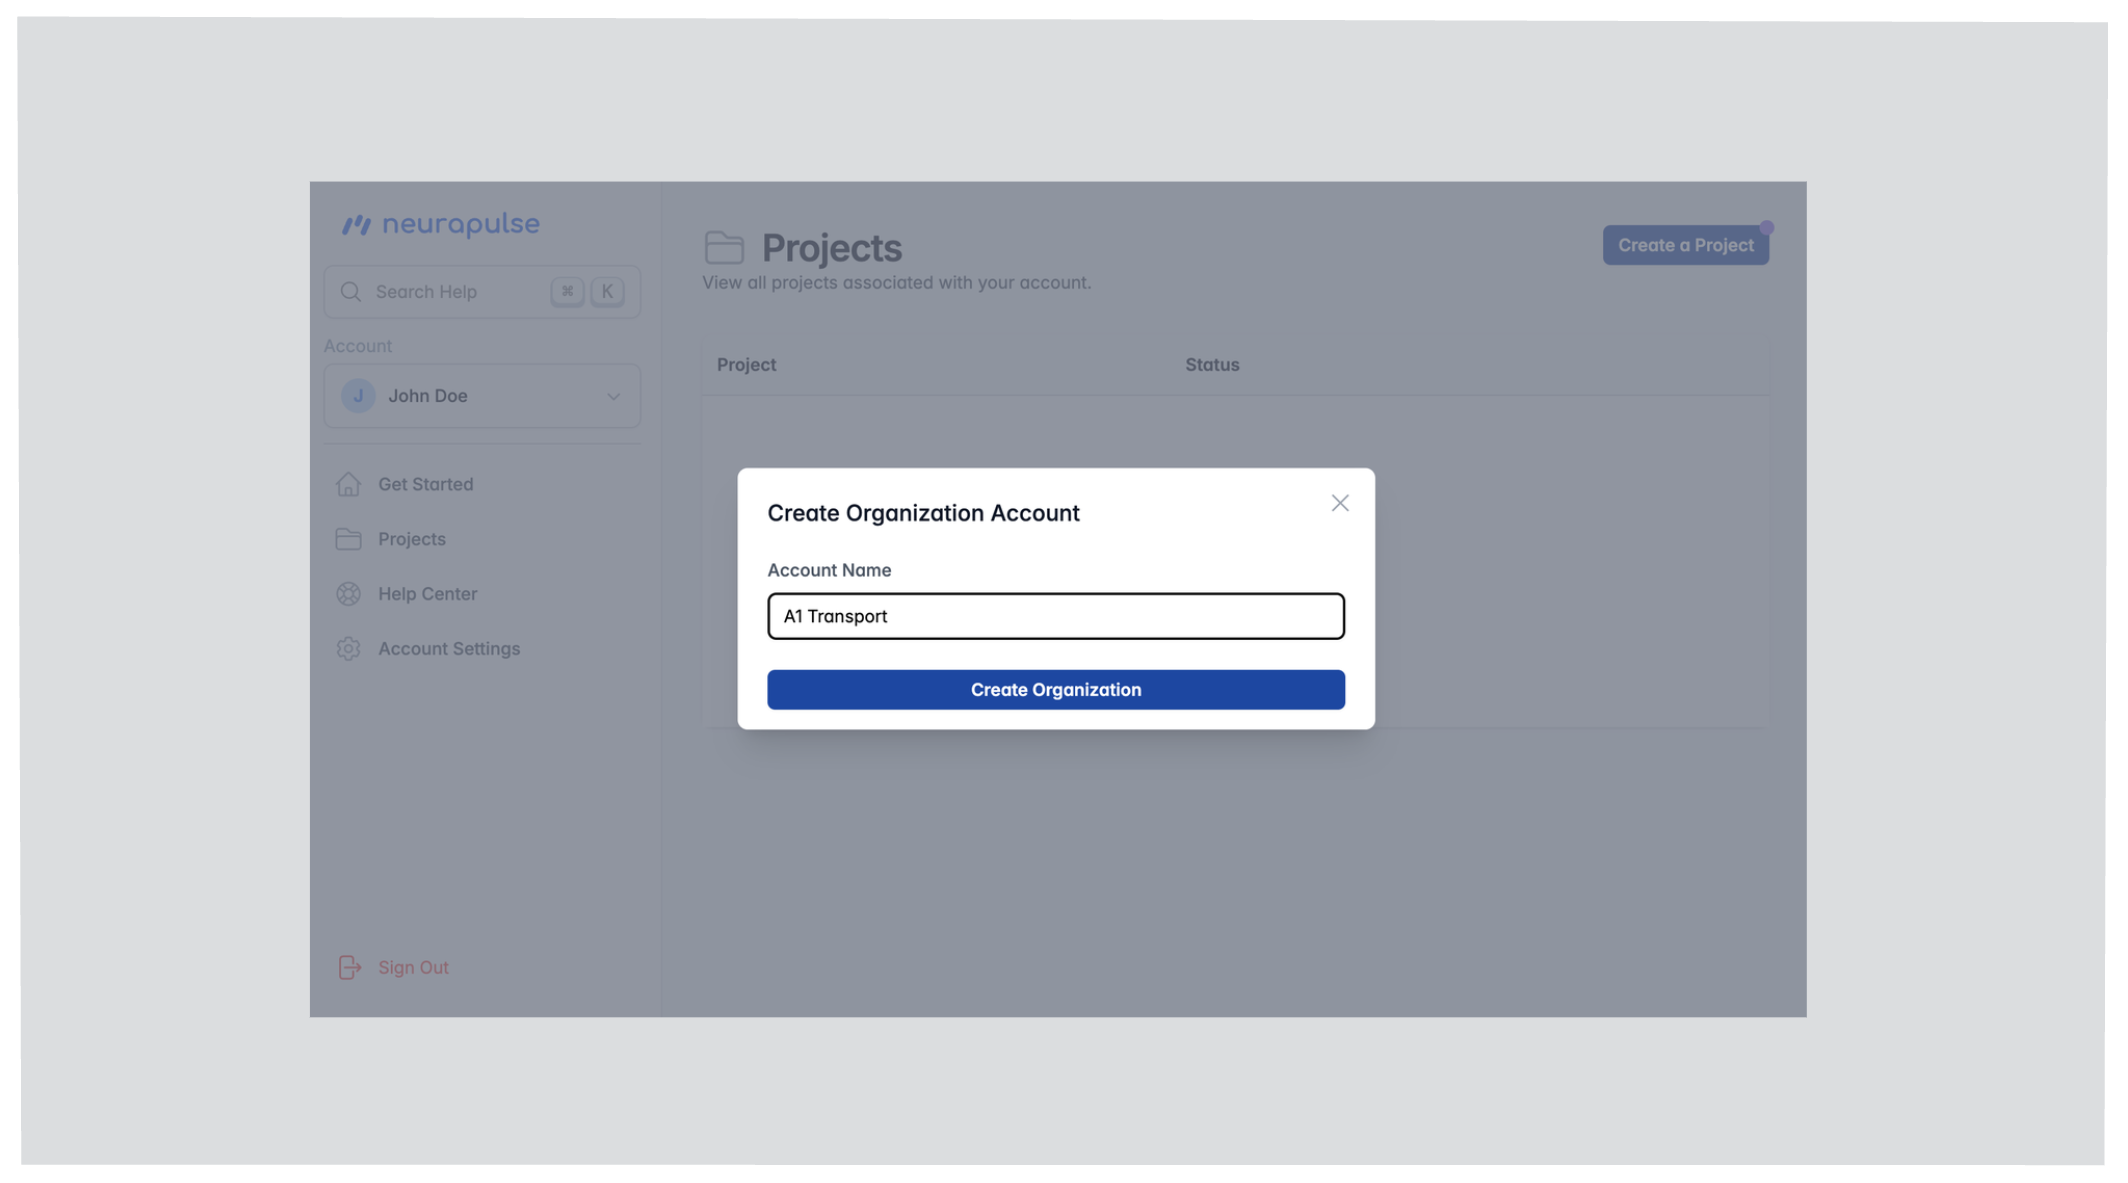Expand the John Doe account dropdown
This screenshot has width=2128, height=1183.
point(482,396)
